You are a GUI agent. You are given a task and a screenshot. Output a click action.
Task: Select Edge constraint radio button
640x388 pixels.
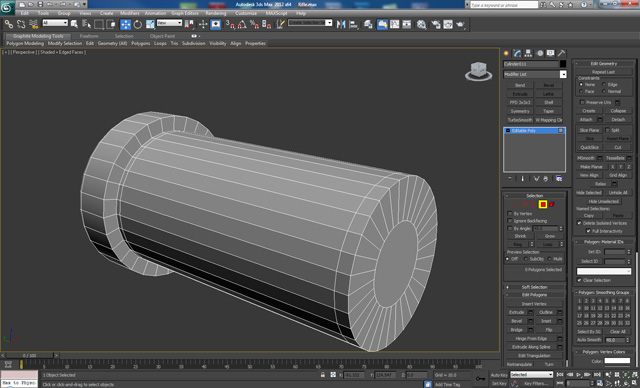point(604,84)
